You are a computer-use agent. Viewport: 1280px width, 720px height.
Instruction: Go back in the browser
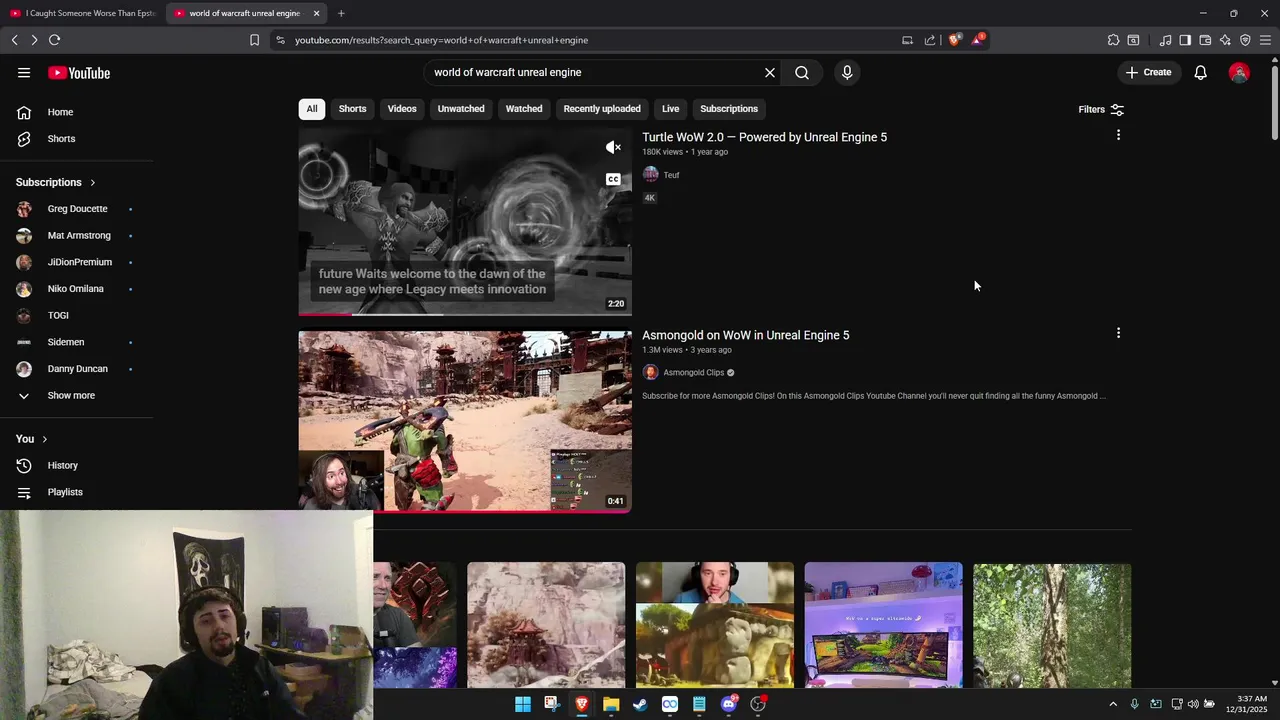tap(14, 40)
